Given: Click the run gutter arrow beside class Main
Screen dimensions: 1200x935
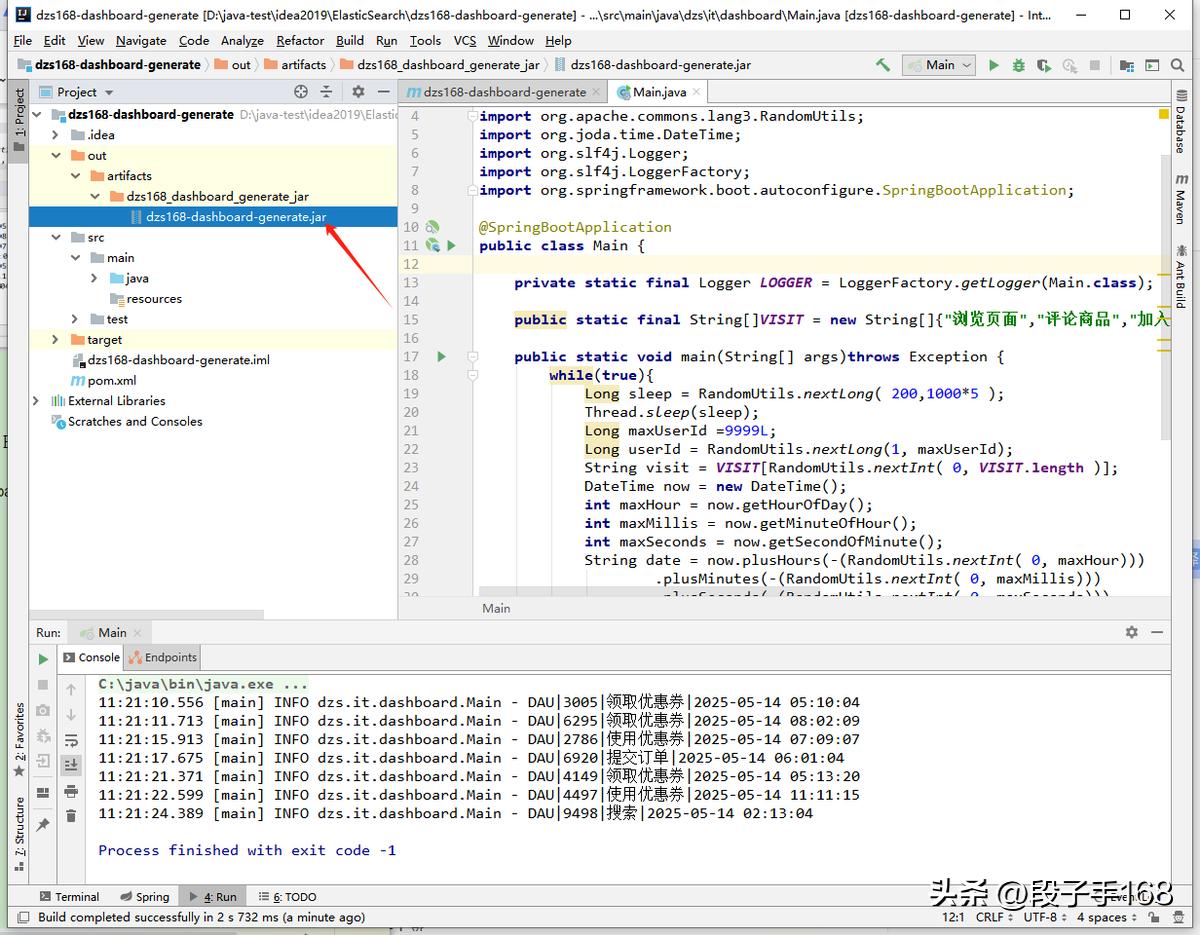Looking at the screenshot, I should coord(451,245).
